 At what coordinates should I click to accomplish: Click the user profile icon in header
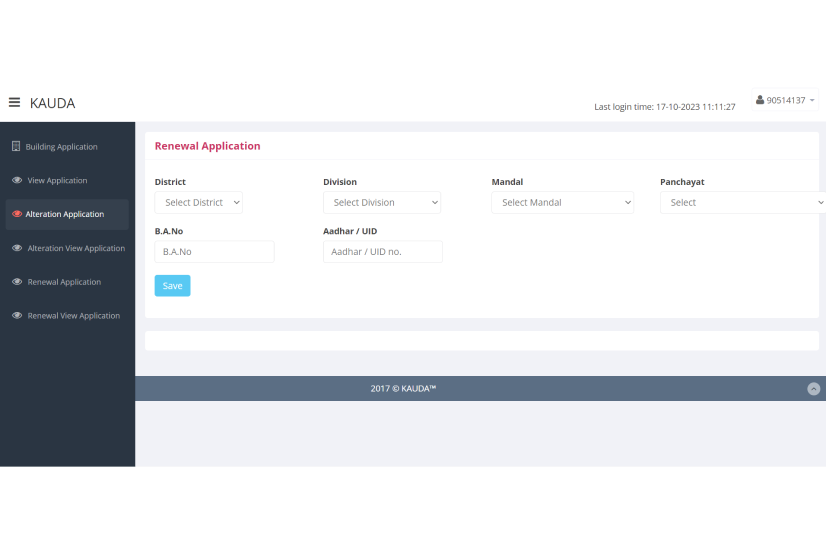coord(760,100)
